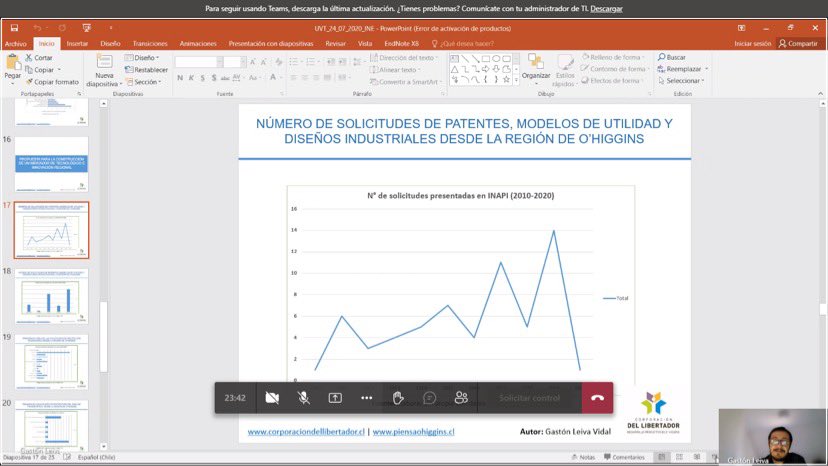This screenshot has width=828, height=466.
Task: Open www.corporaciondellibertador.cl link
Action: 306,432
